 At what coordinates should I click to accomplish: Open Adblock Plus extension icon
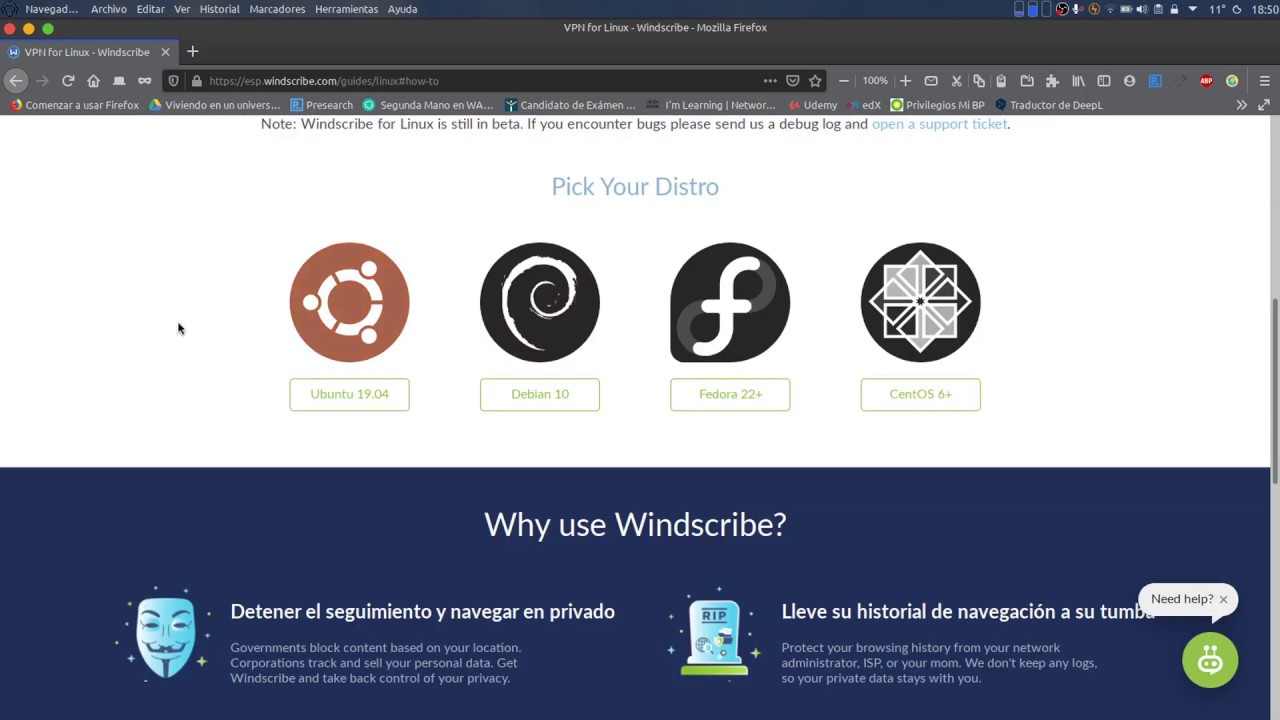click(1206, 81)
